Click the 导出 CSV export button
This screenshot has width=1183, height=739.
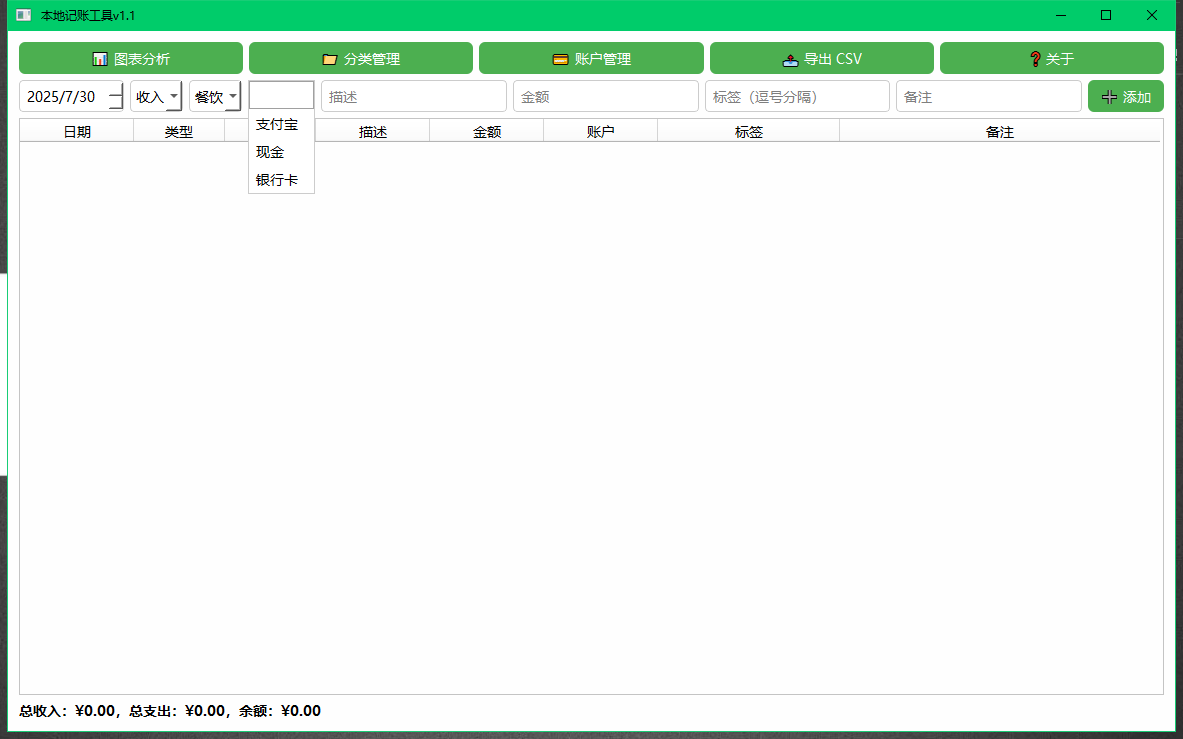(821, 58)
